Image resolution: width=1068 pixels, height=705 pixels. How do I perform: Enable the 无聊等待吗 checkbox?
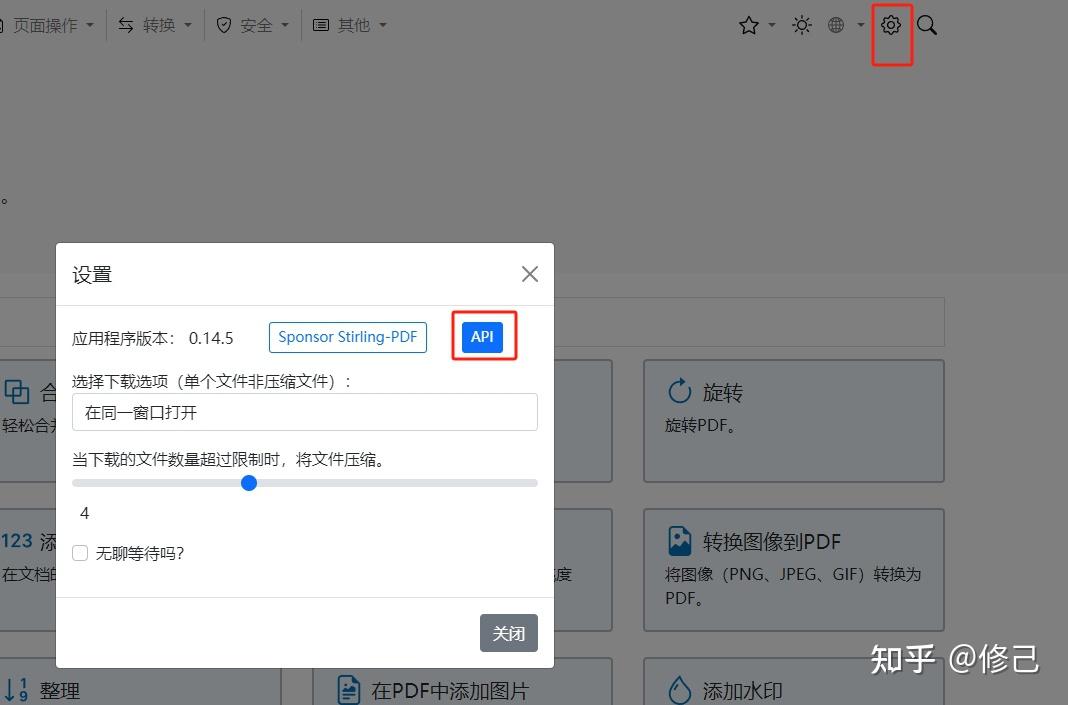[x=80, y=553]
